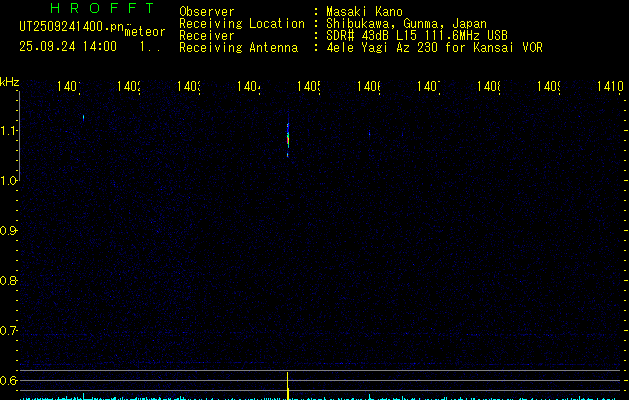The height and width of the screenshot is (400, 629).
Task: Click the kHz axis unit label
Action: tap(10, 82)
